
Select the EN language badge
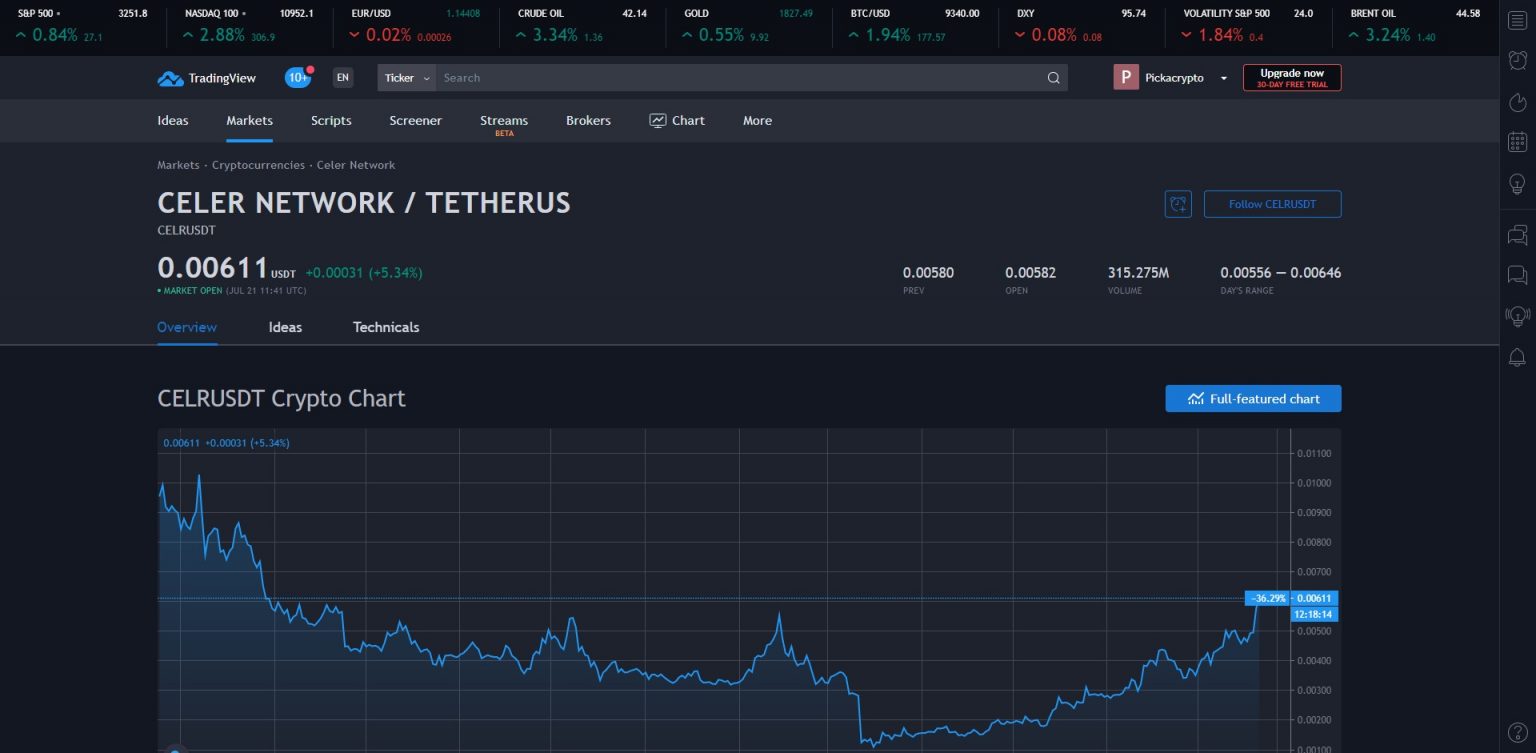point(343,77)
